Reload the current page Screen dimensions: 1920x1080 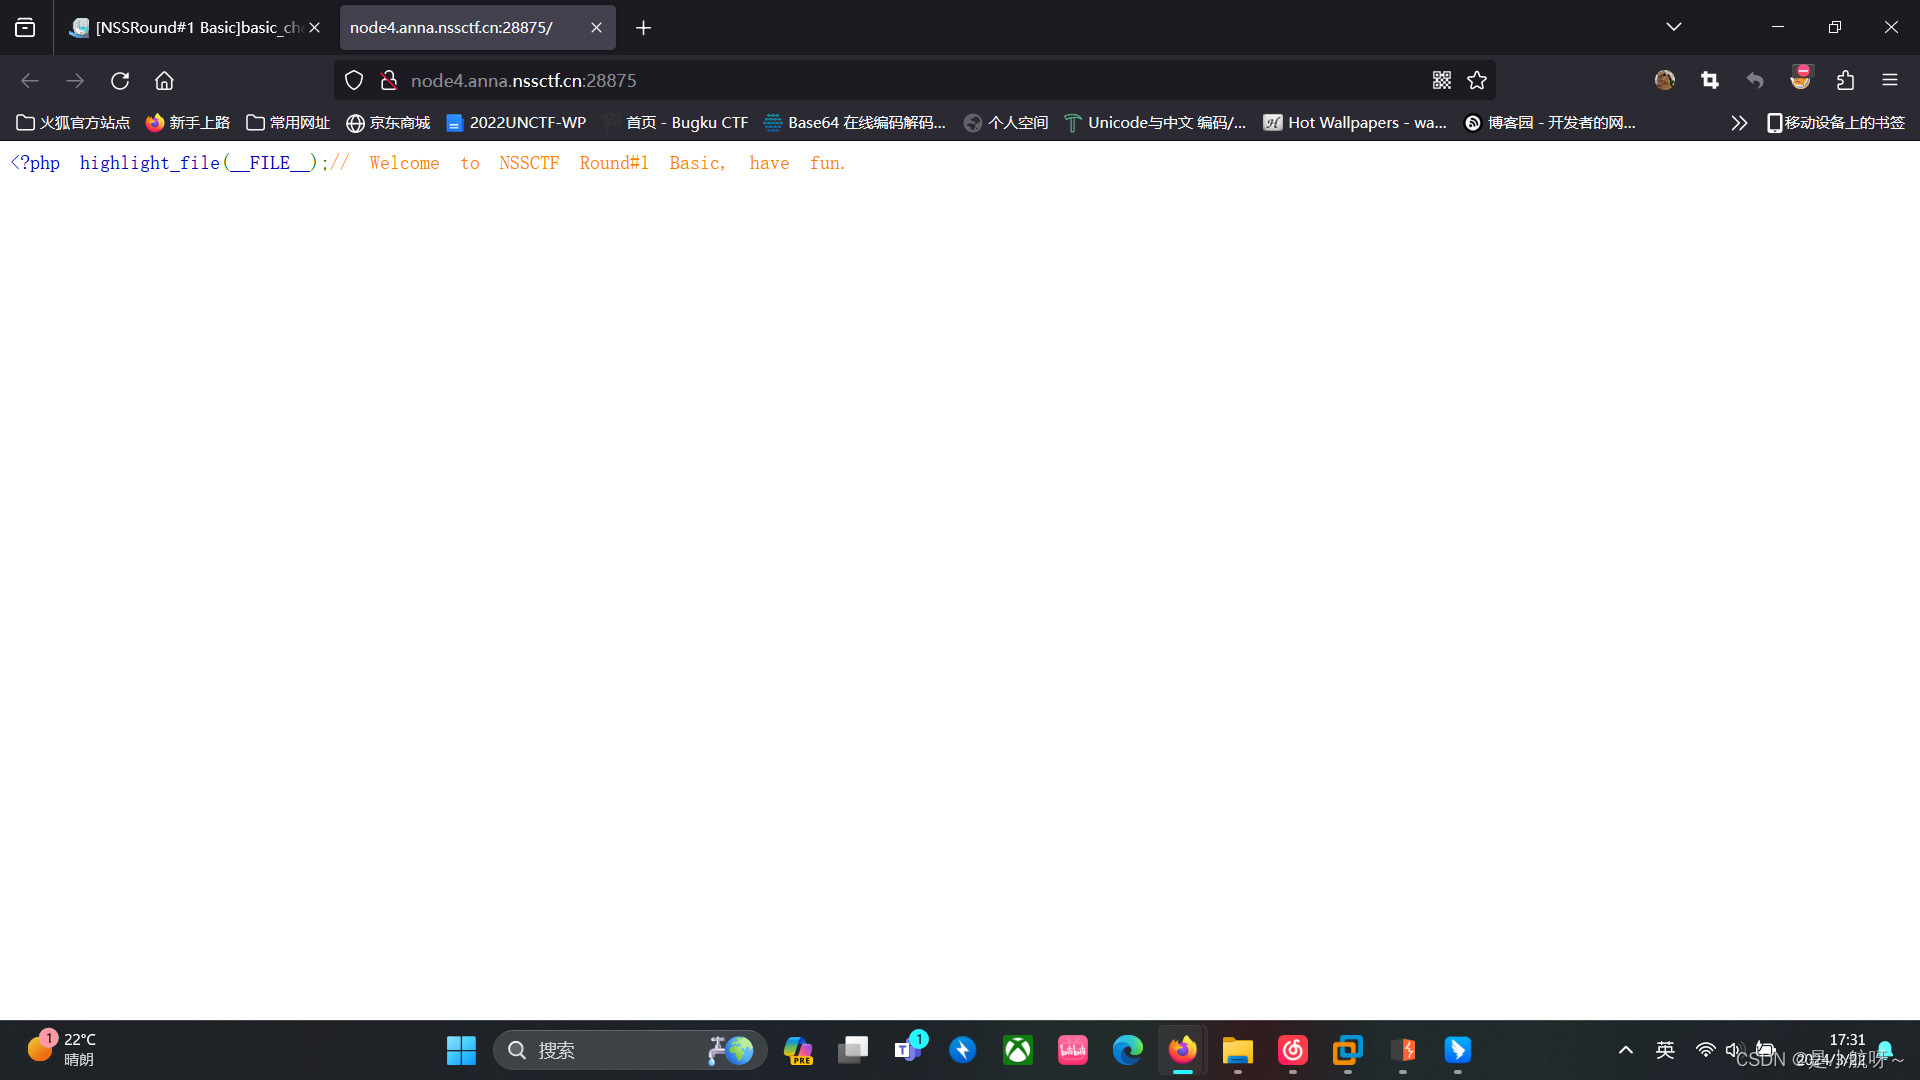coord(120,80)
